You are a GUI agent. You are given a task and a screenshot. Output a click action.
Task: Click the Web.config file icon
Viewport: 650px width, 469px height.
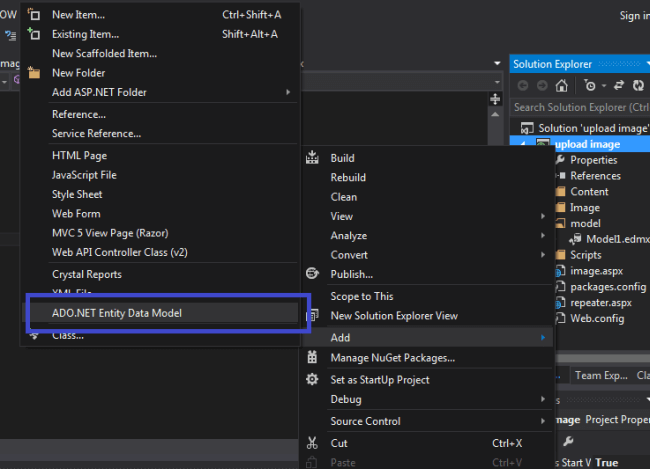(x=560, y=318)
